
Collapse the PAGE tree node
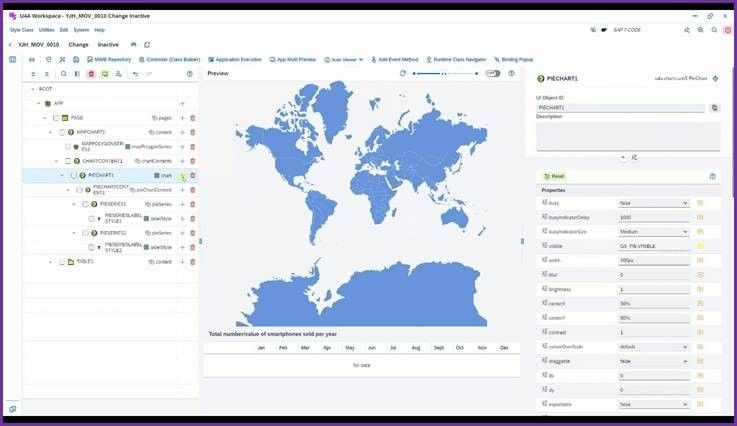[x=45, y=118]
